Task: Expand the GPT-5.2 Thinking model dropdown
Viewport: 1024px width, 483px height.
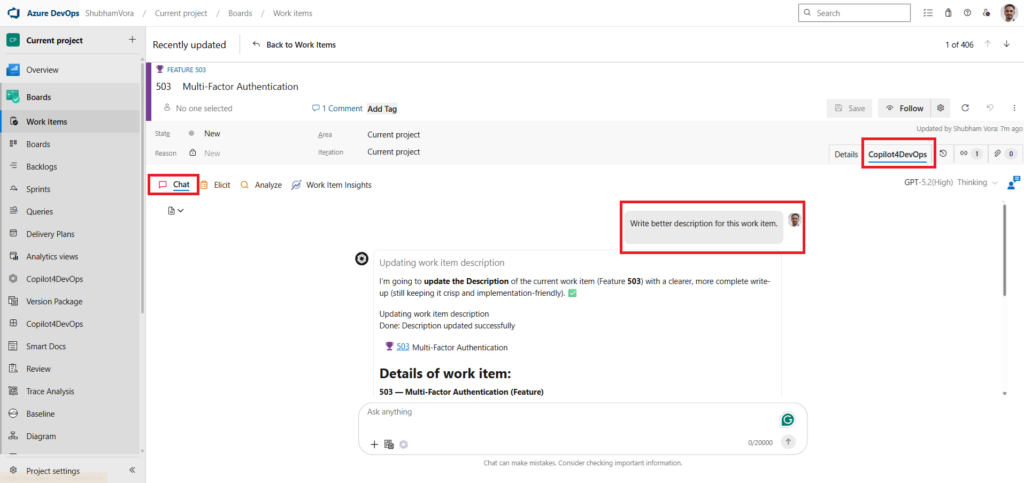Action: tap(951, 183)
